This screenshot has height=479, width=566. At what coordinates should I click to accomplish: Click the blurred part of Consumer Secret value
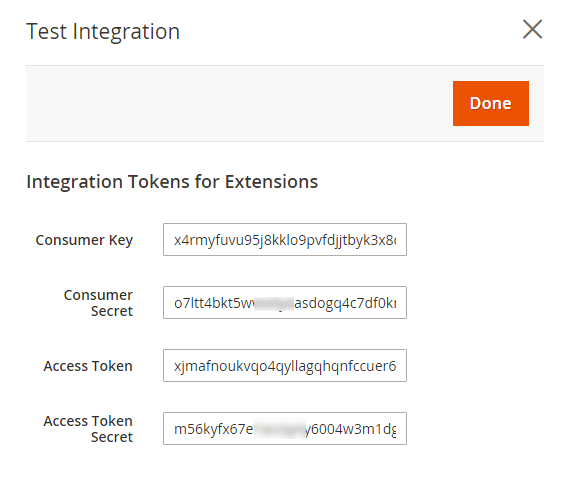click(274, 304)
